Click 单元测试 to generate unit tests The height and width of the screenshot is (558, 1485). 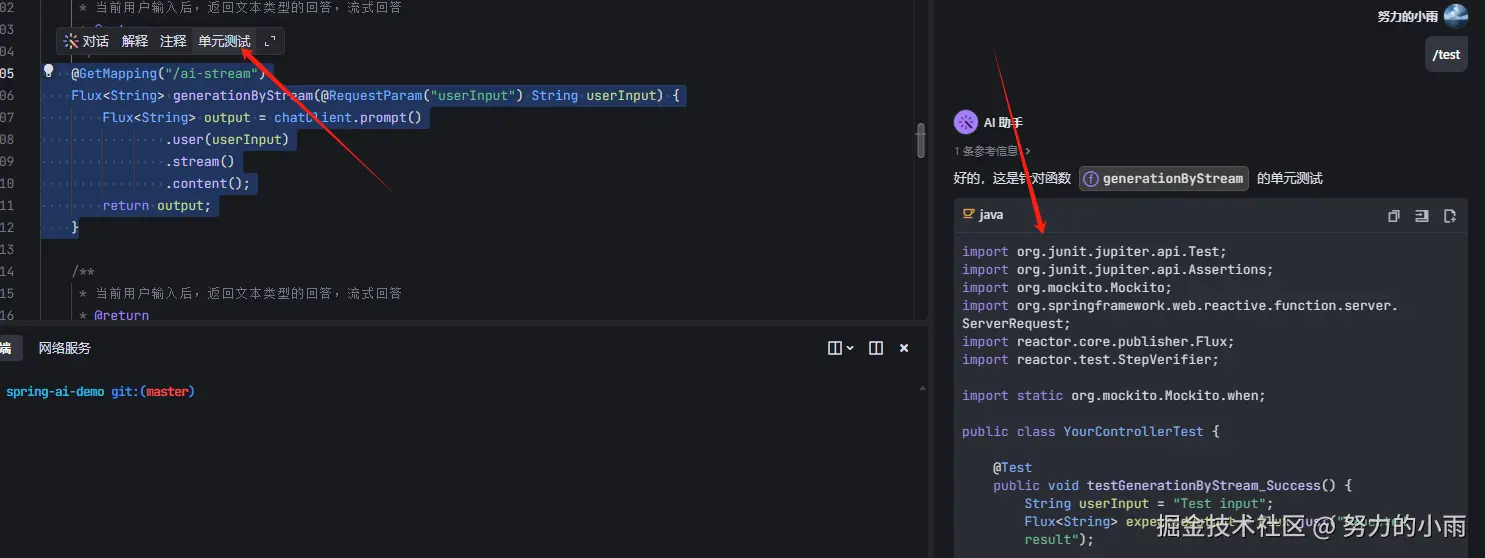click(x=224, y=41)
